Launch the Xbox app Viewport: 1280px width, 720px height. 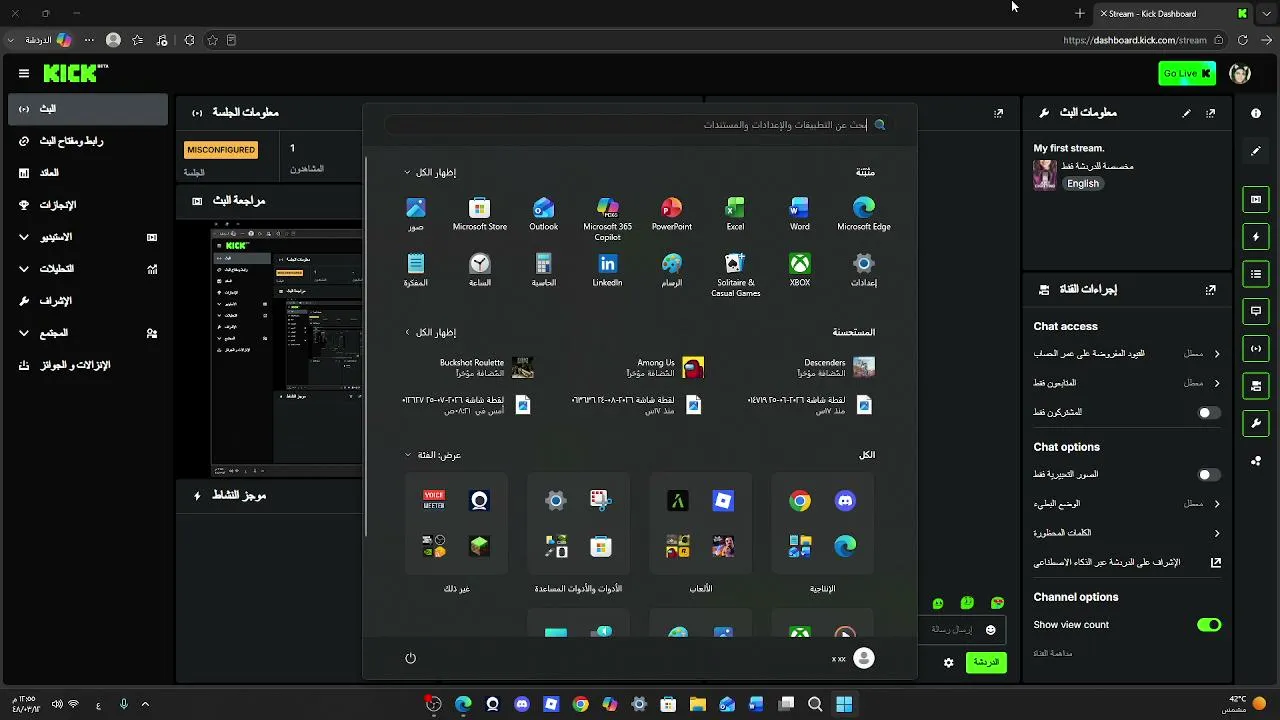(800, 270)
